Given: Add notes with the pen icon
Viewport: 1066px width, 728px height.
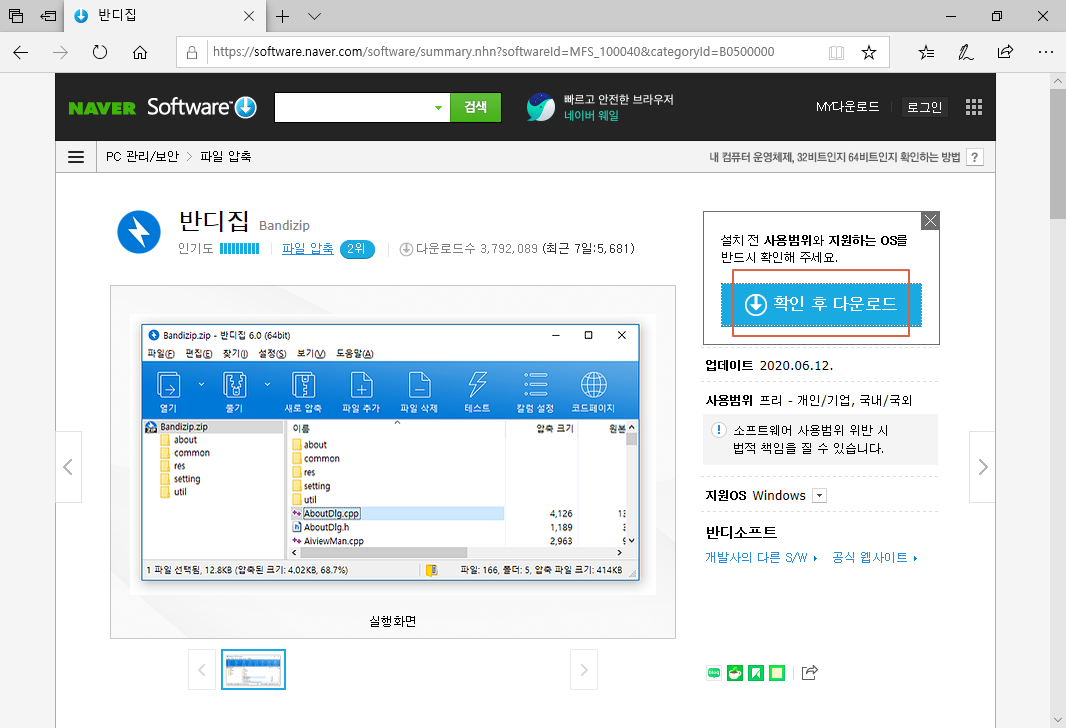Looking at the screenshot, I should click(965, 52).
